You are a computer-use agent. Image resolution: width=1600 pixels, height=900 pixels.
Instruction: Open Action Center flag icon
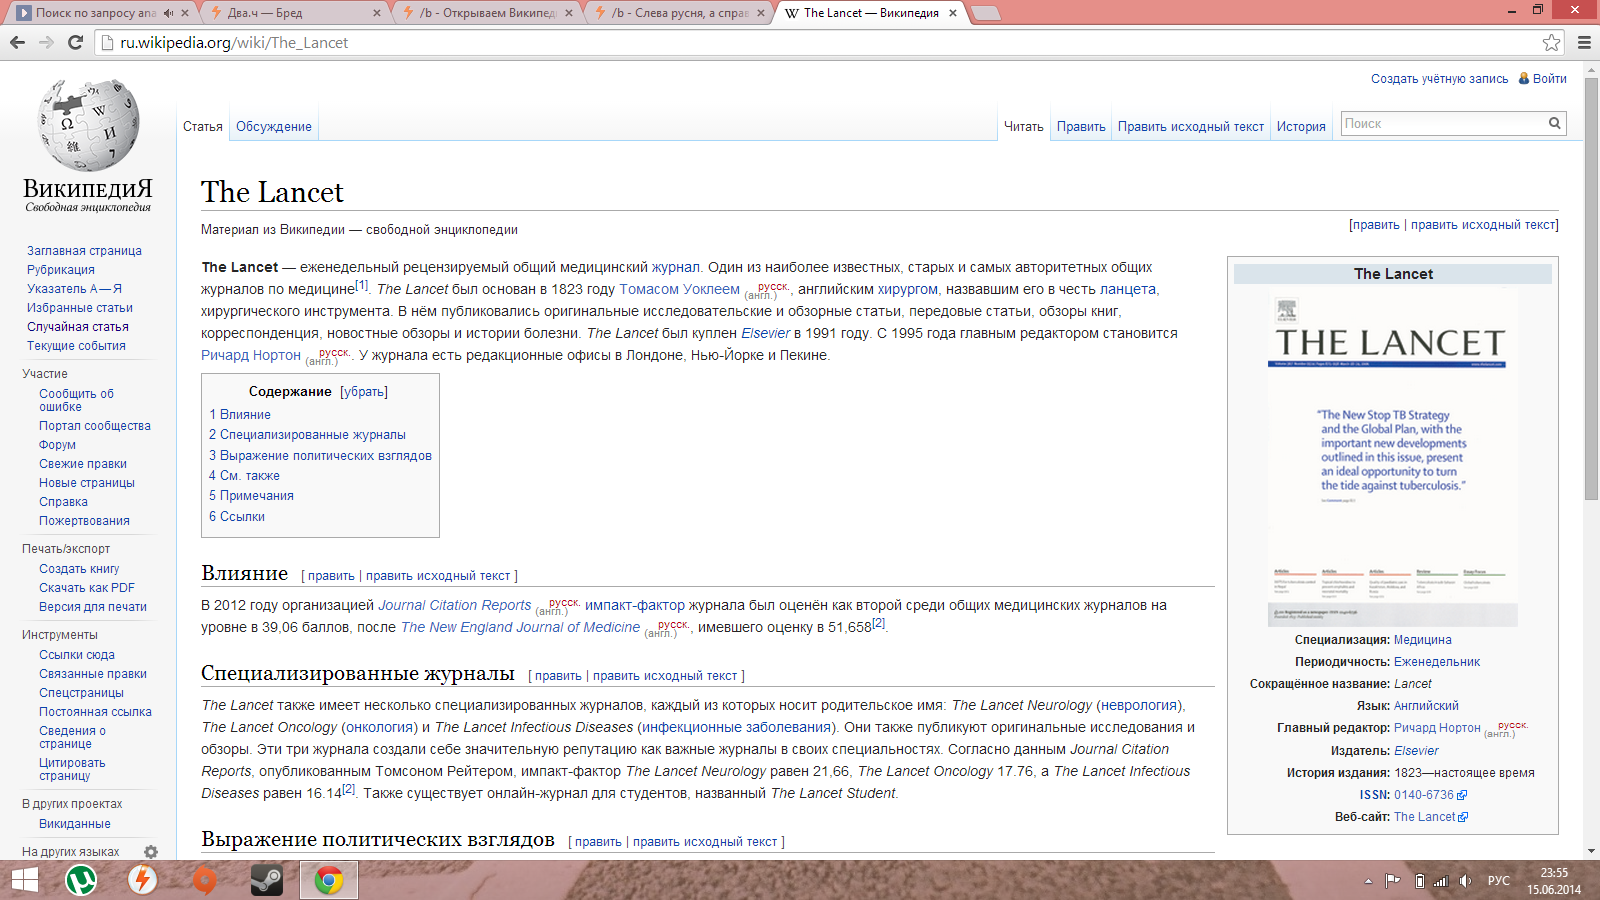(x=1392, y=881)
